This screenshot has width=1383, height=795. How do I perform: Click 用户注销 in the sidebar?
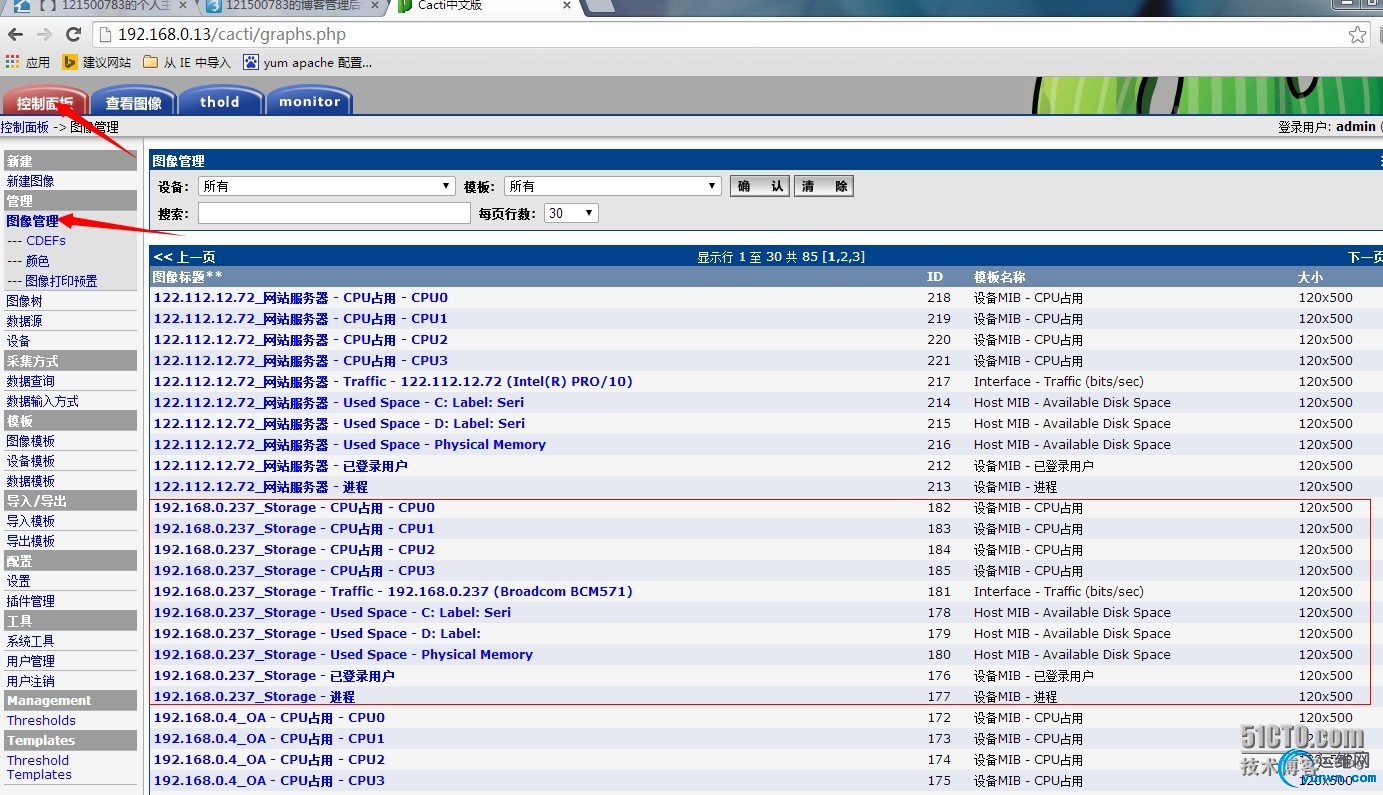point(30,681)
